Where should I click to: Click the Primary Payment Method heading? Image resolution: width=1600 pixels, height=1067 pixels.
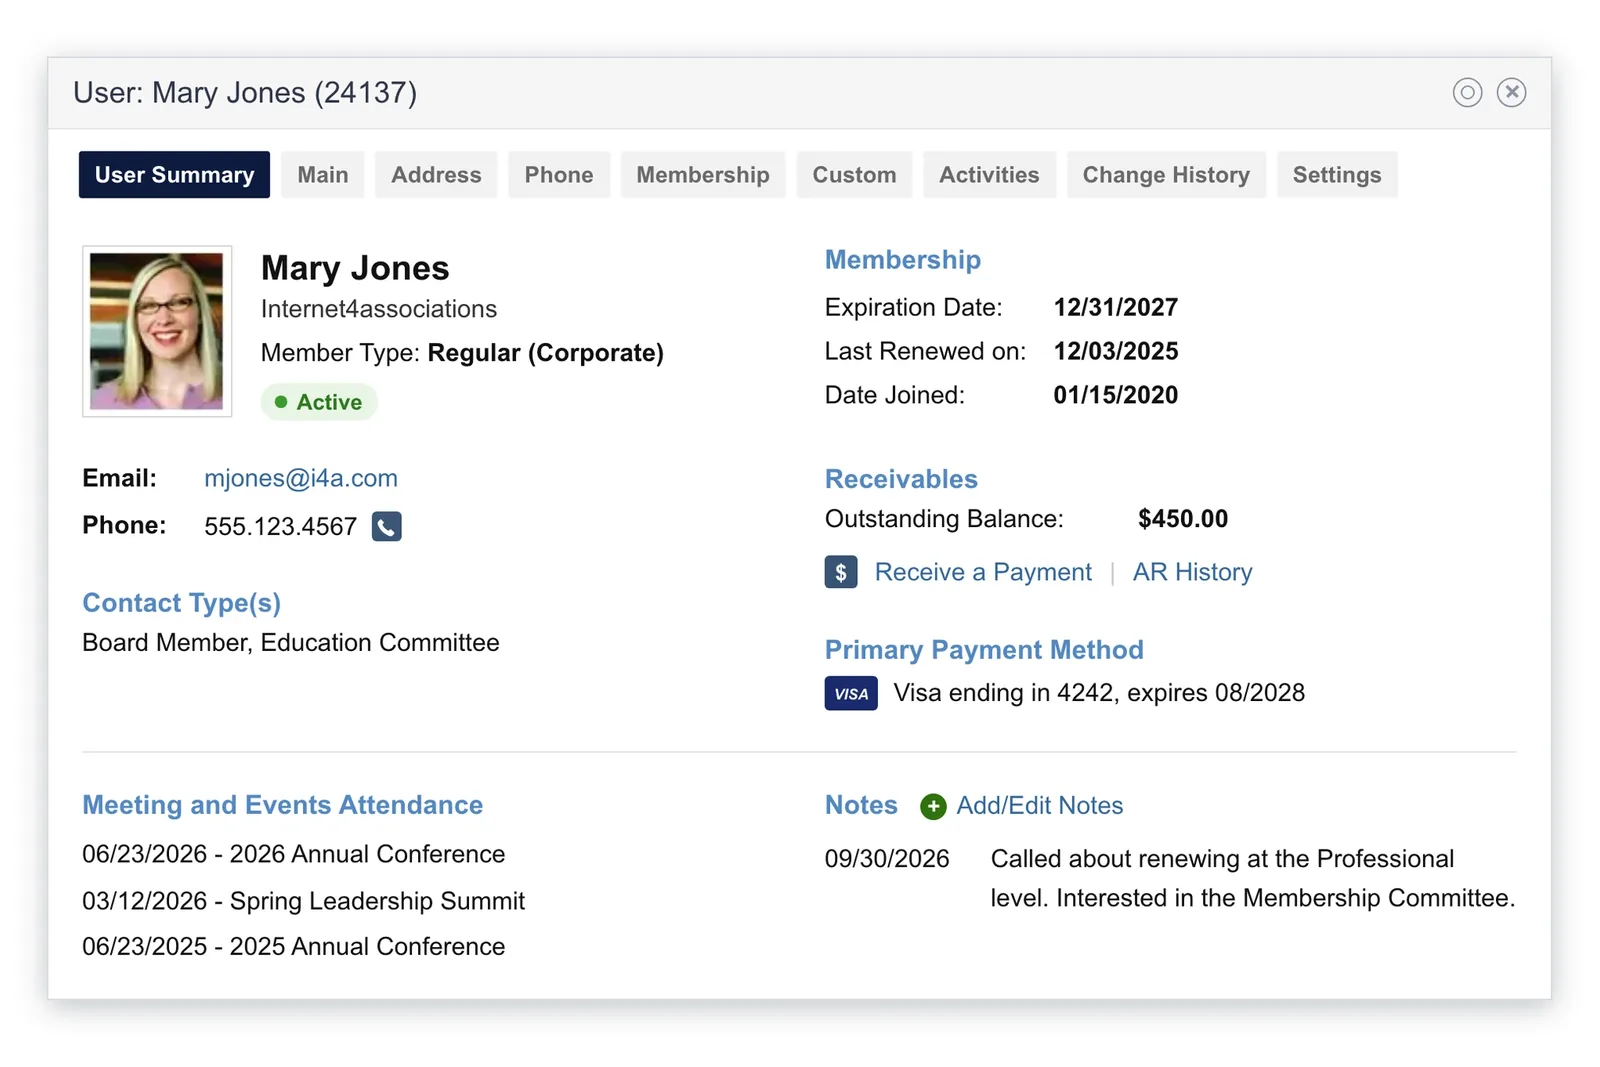coord(984,650)
